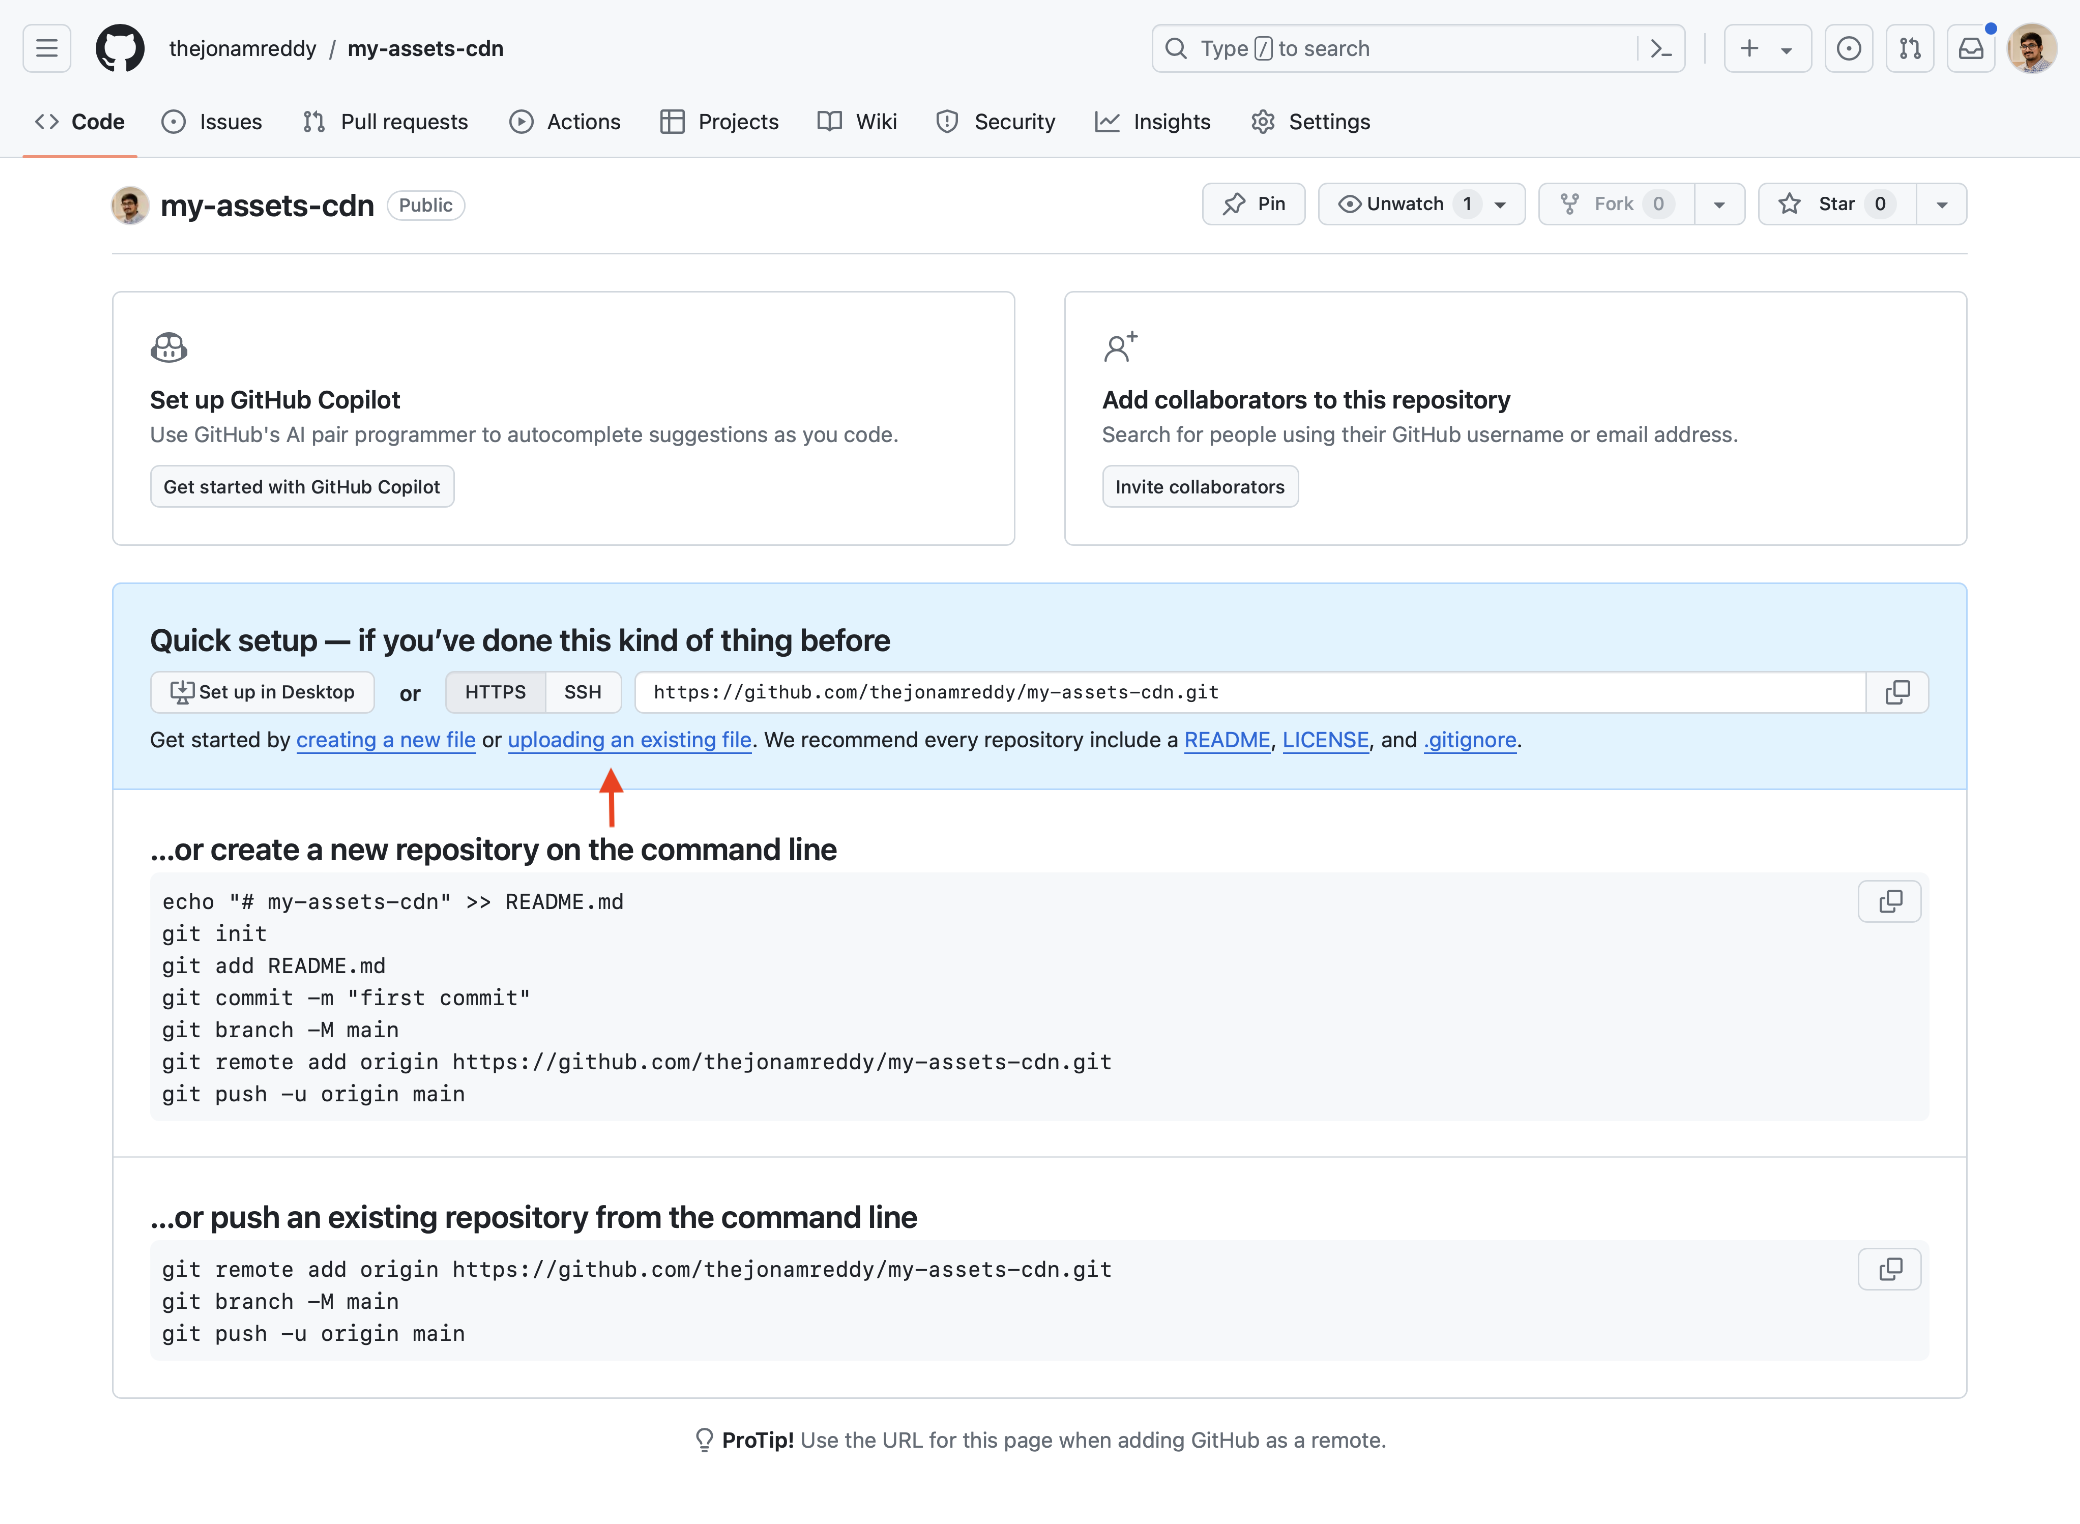
Task: Click the Public visibility badge
Action: point(426,205)
